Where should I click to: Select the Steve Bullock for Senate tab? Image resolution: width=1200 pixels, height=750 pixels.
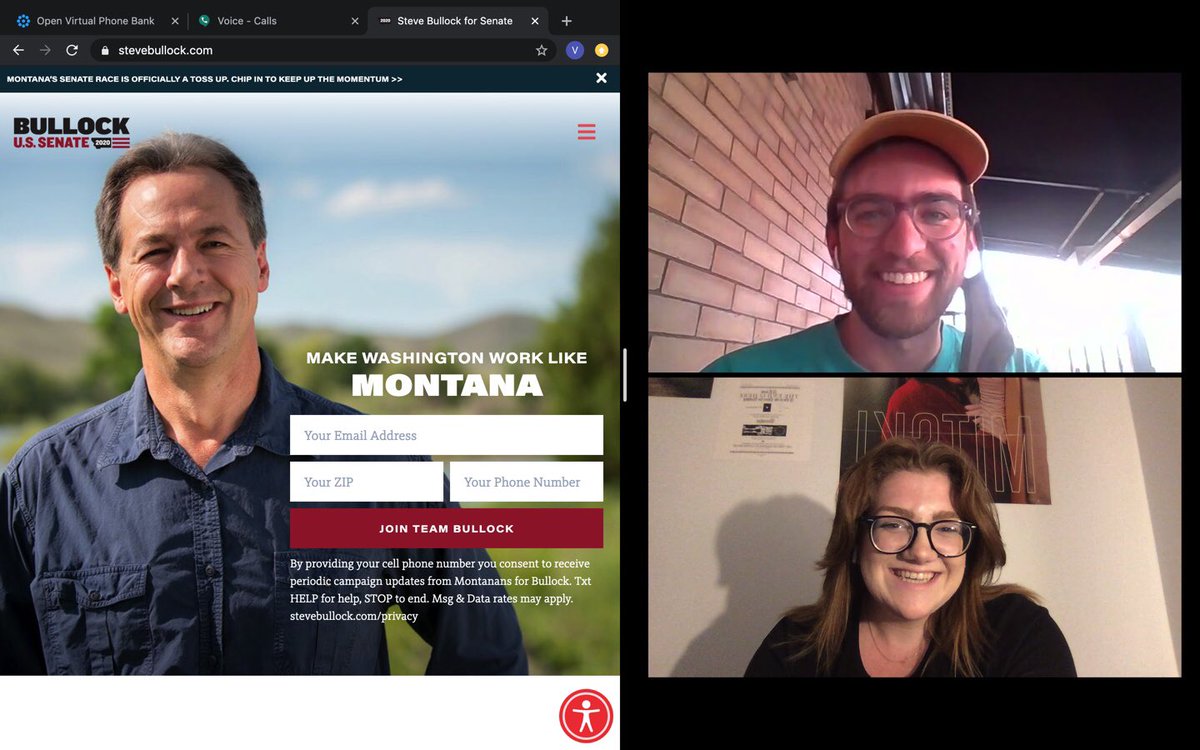457,20
